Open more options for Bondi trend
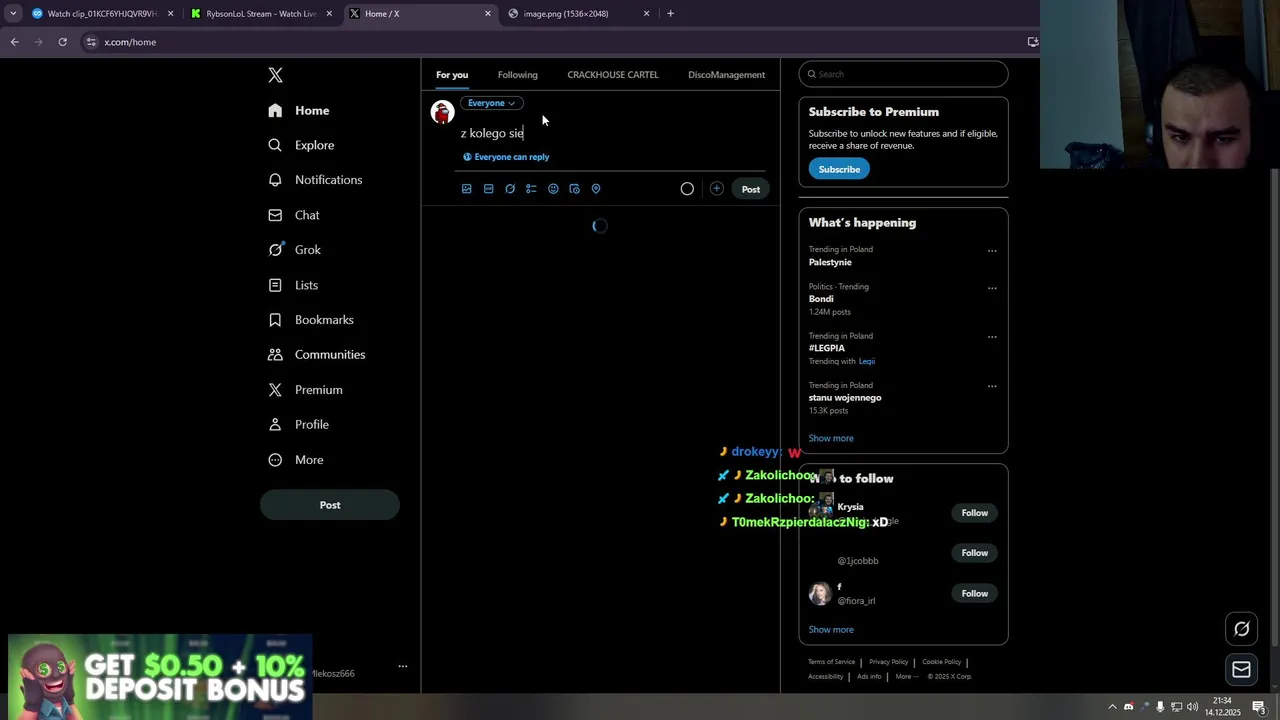Image resolution: width=1280 pixels, height=720 pixels. pyautogui.click(x=992, y=288)
